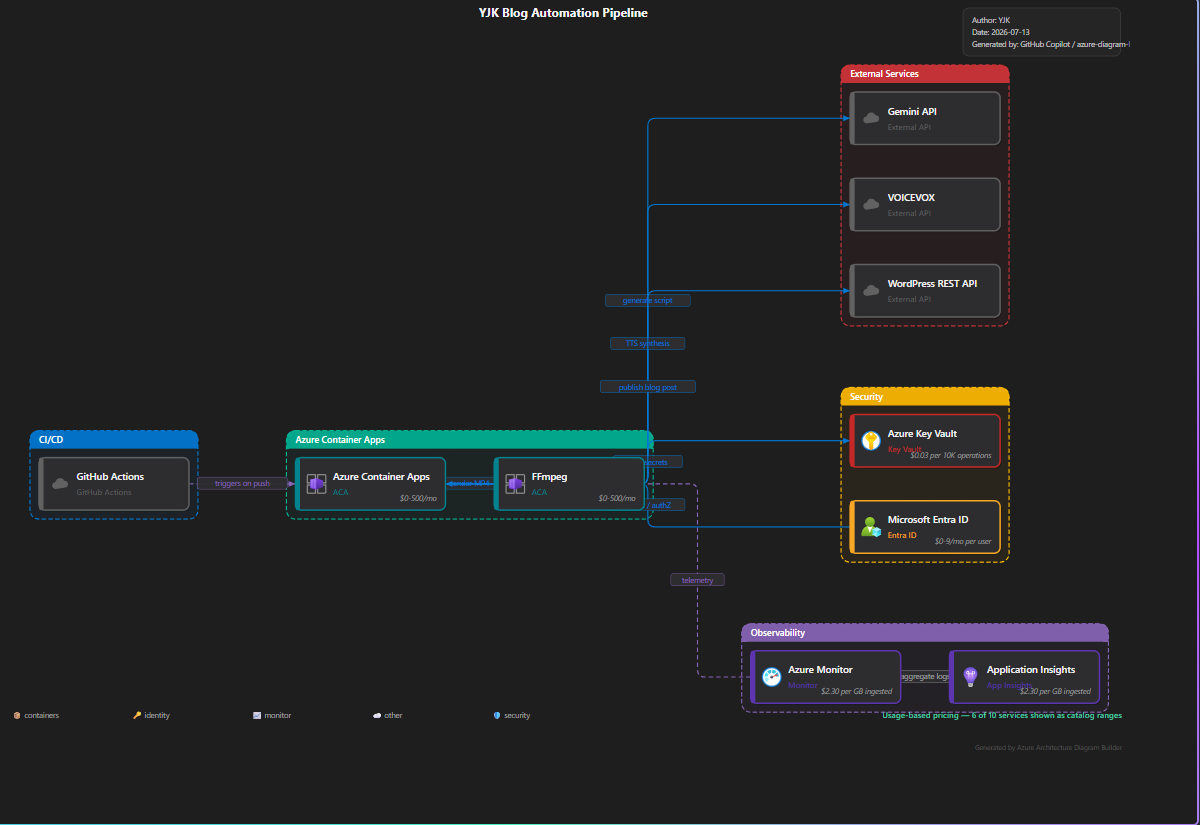This screenshot has height=825, width=1200.
Task: Click the Application Insights lightbulb icon
Action: pyautogui.click(x=970, y=677)
